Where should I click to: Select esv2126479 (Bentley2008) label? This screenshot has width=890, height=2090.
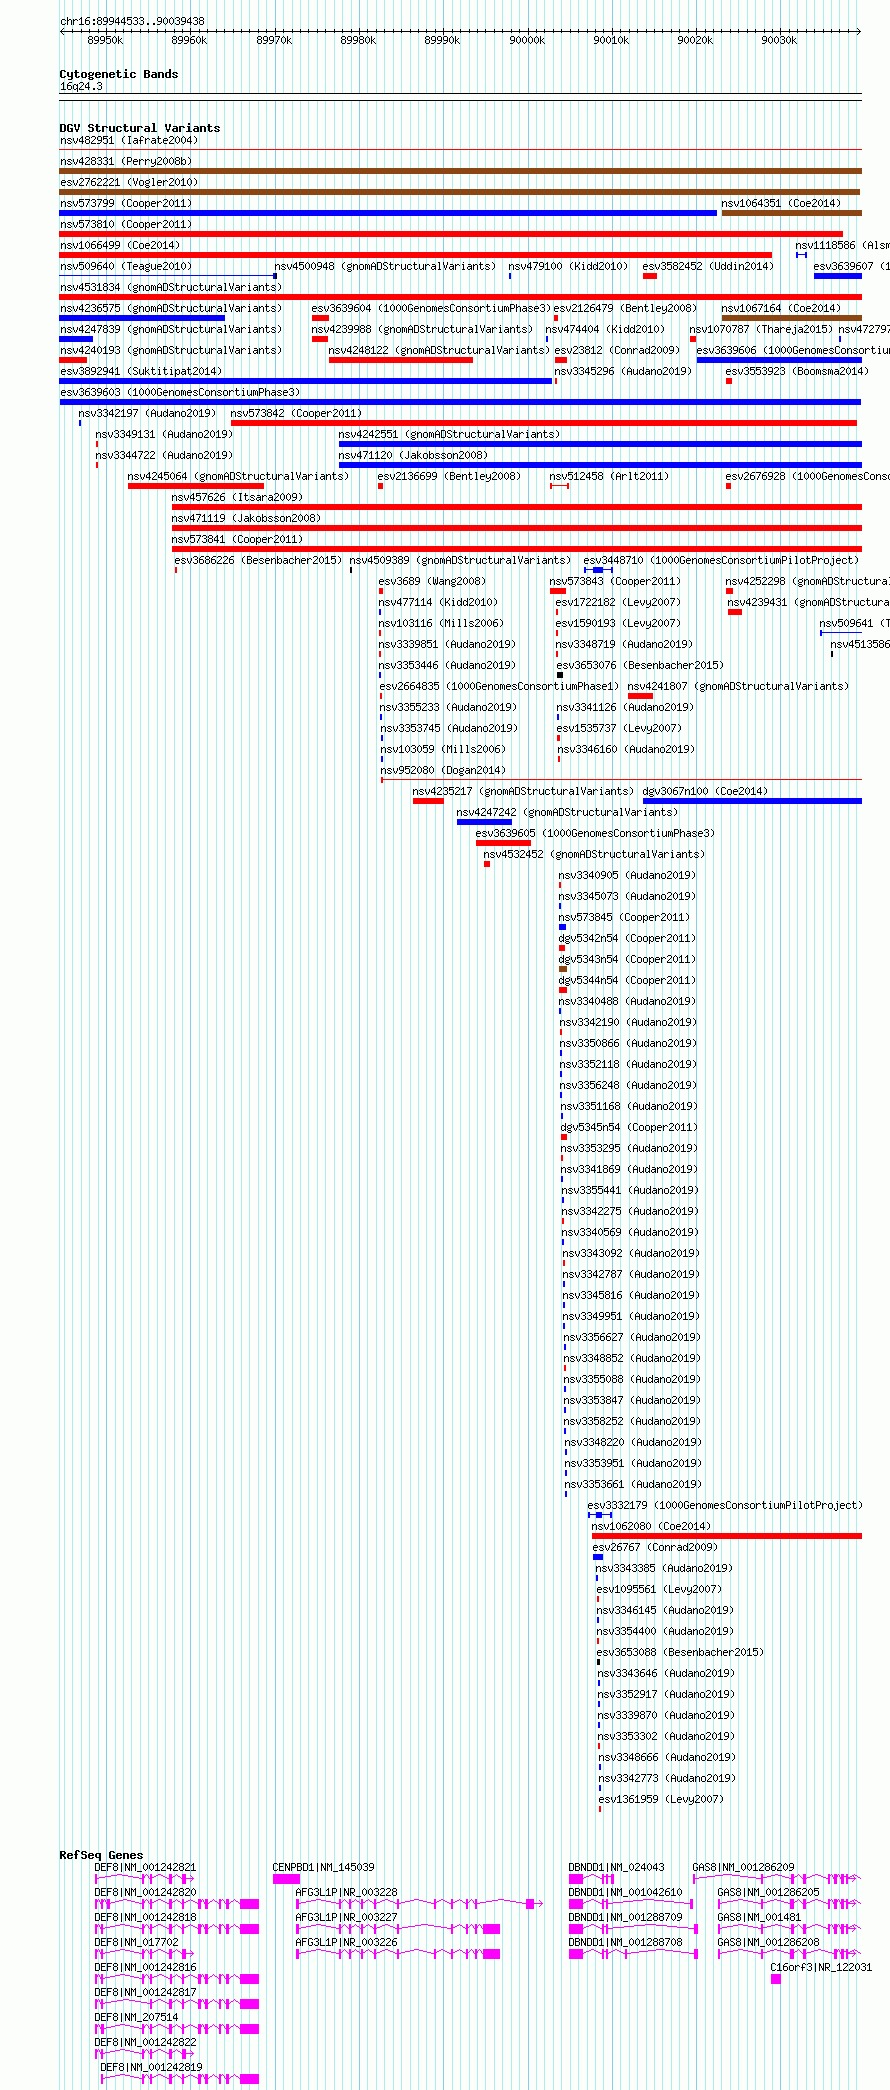625,308
